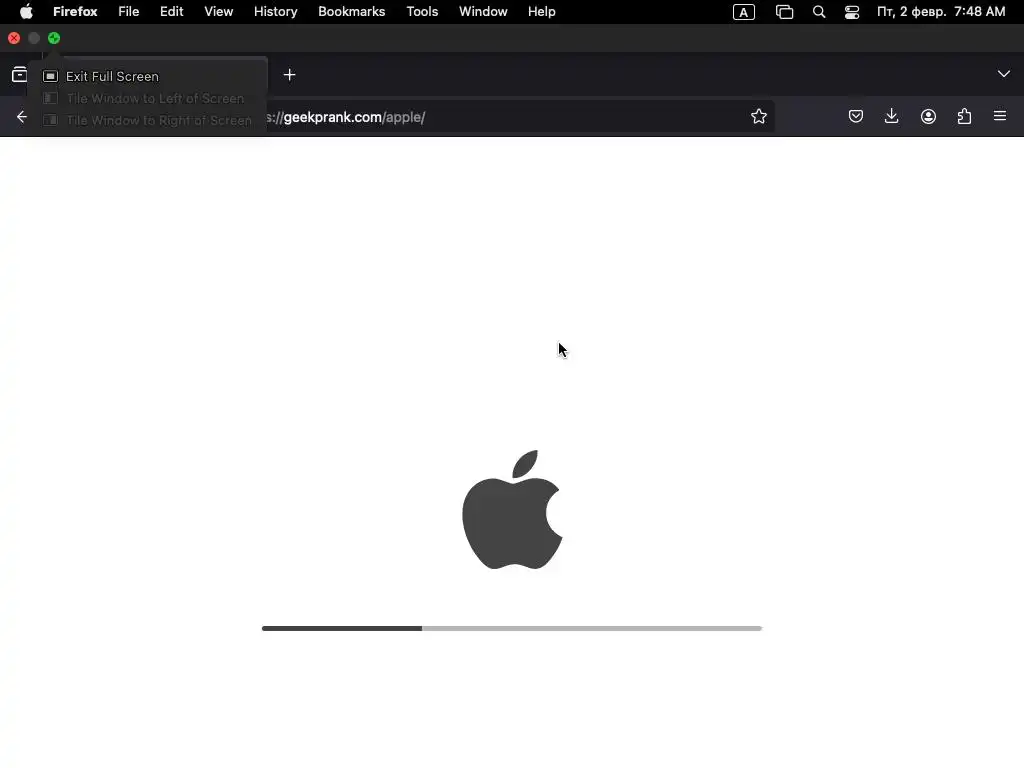Click the red close window button

[x=14, y=39]
